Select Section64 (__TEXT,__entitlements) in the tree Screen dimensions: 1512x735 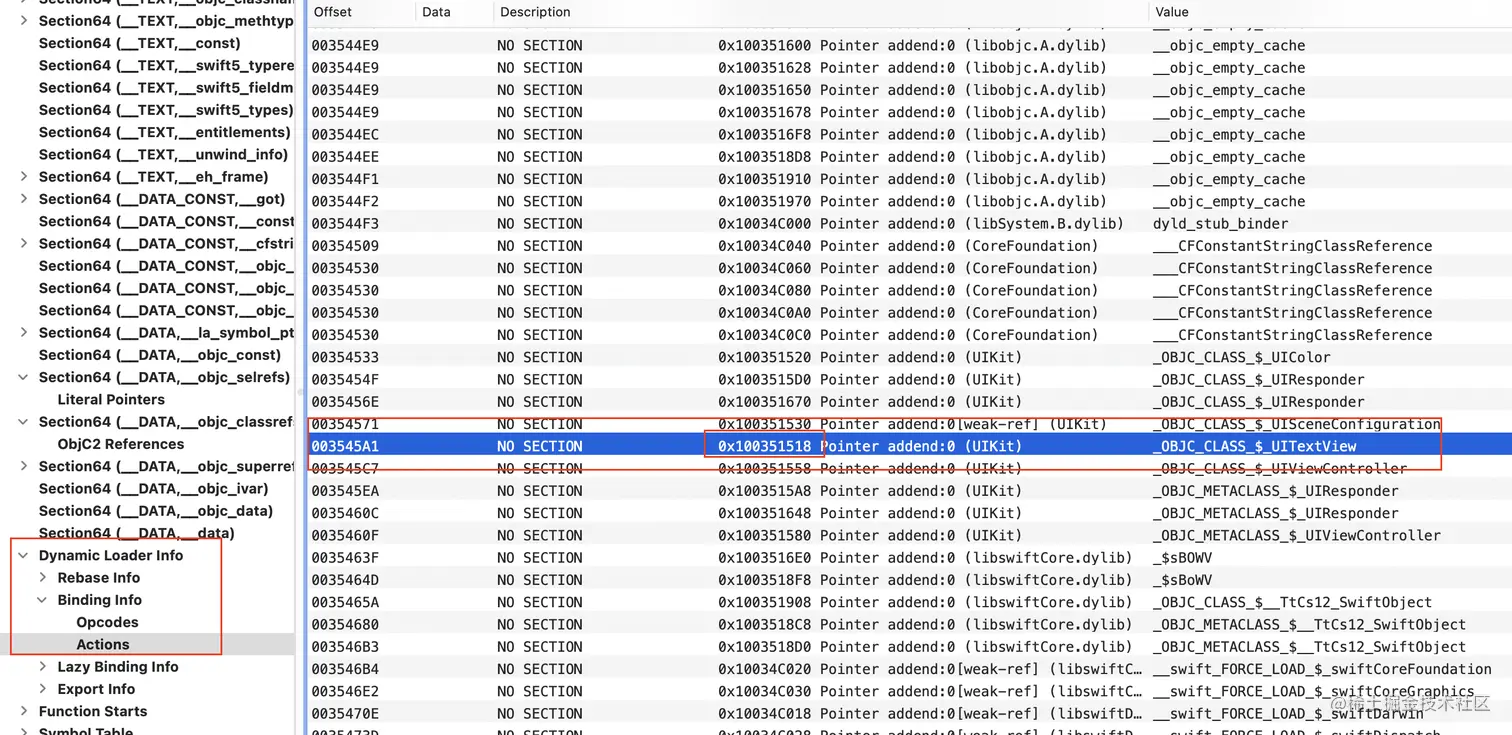click(x=164, y=132)
